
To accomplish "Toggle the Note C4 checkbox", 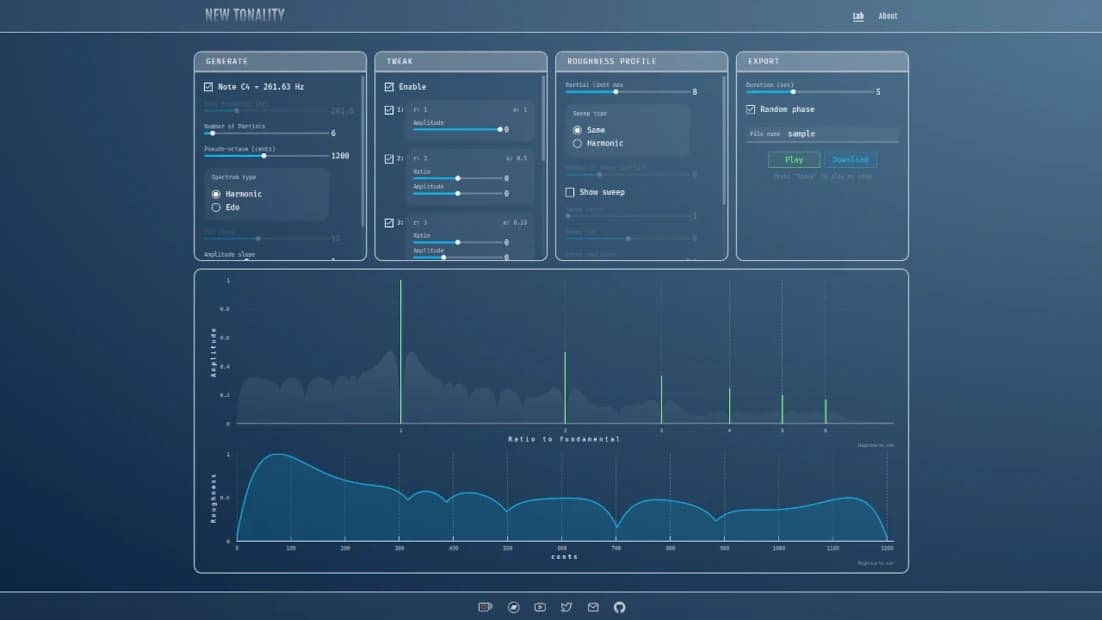I will pyautogui.click(x=209, y=87).
